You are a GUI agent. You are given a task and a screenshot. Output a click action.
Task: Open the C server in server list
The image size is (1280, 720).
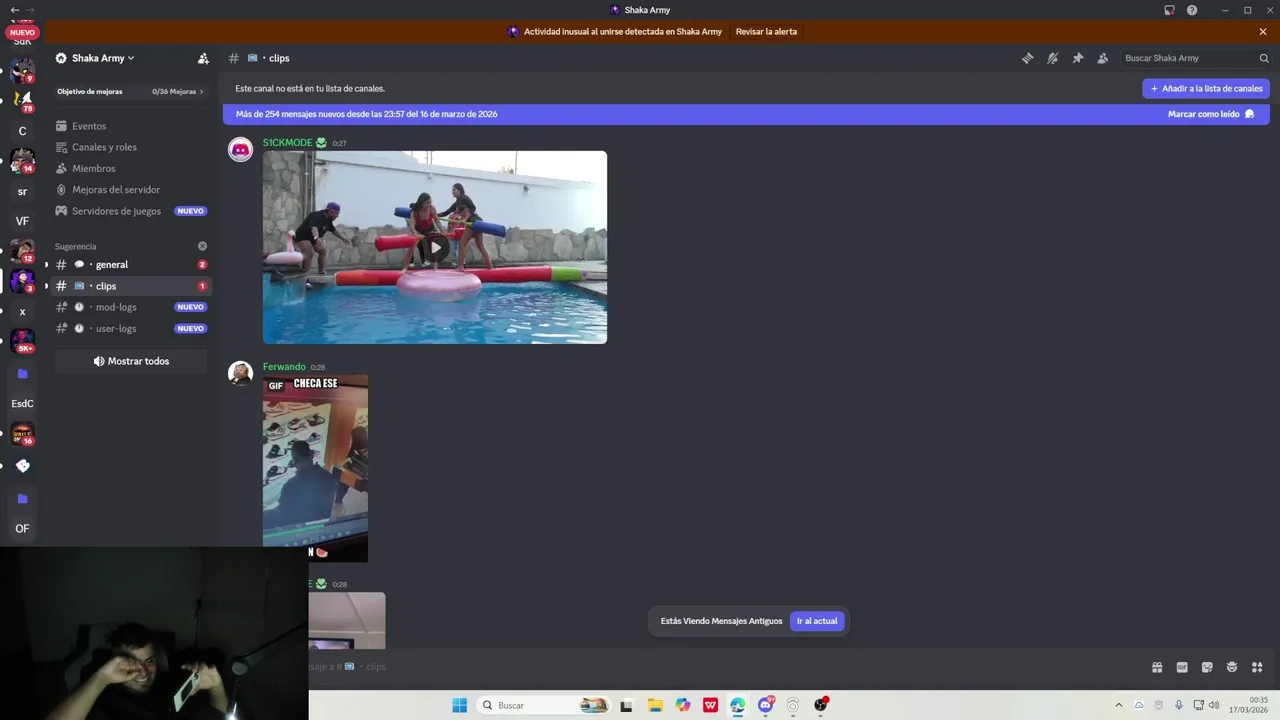[x=22, y=131]
